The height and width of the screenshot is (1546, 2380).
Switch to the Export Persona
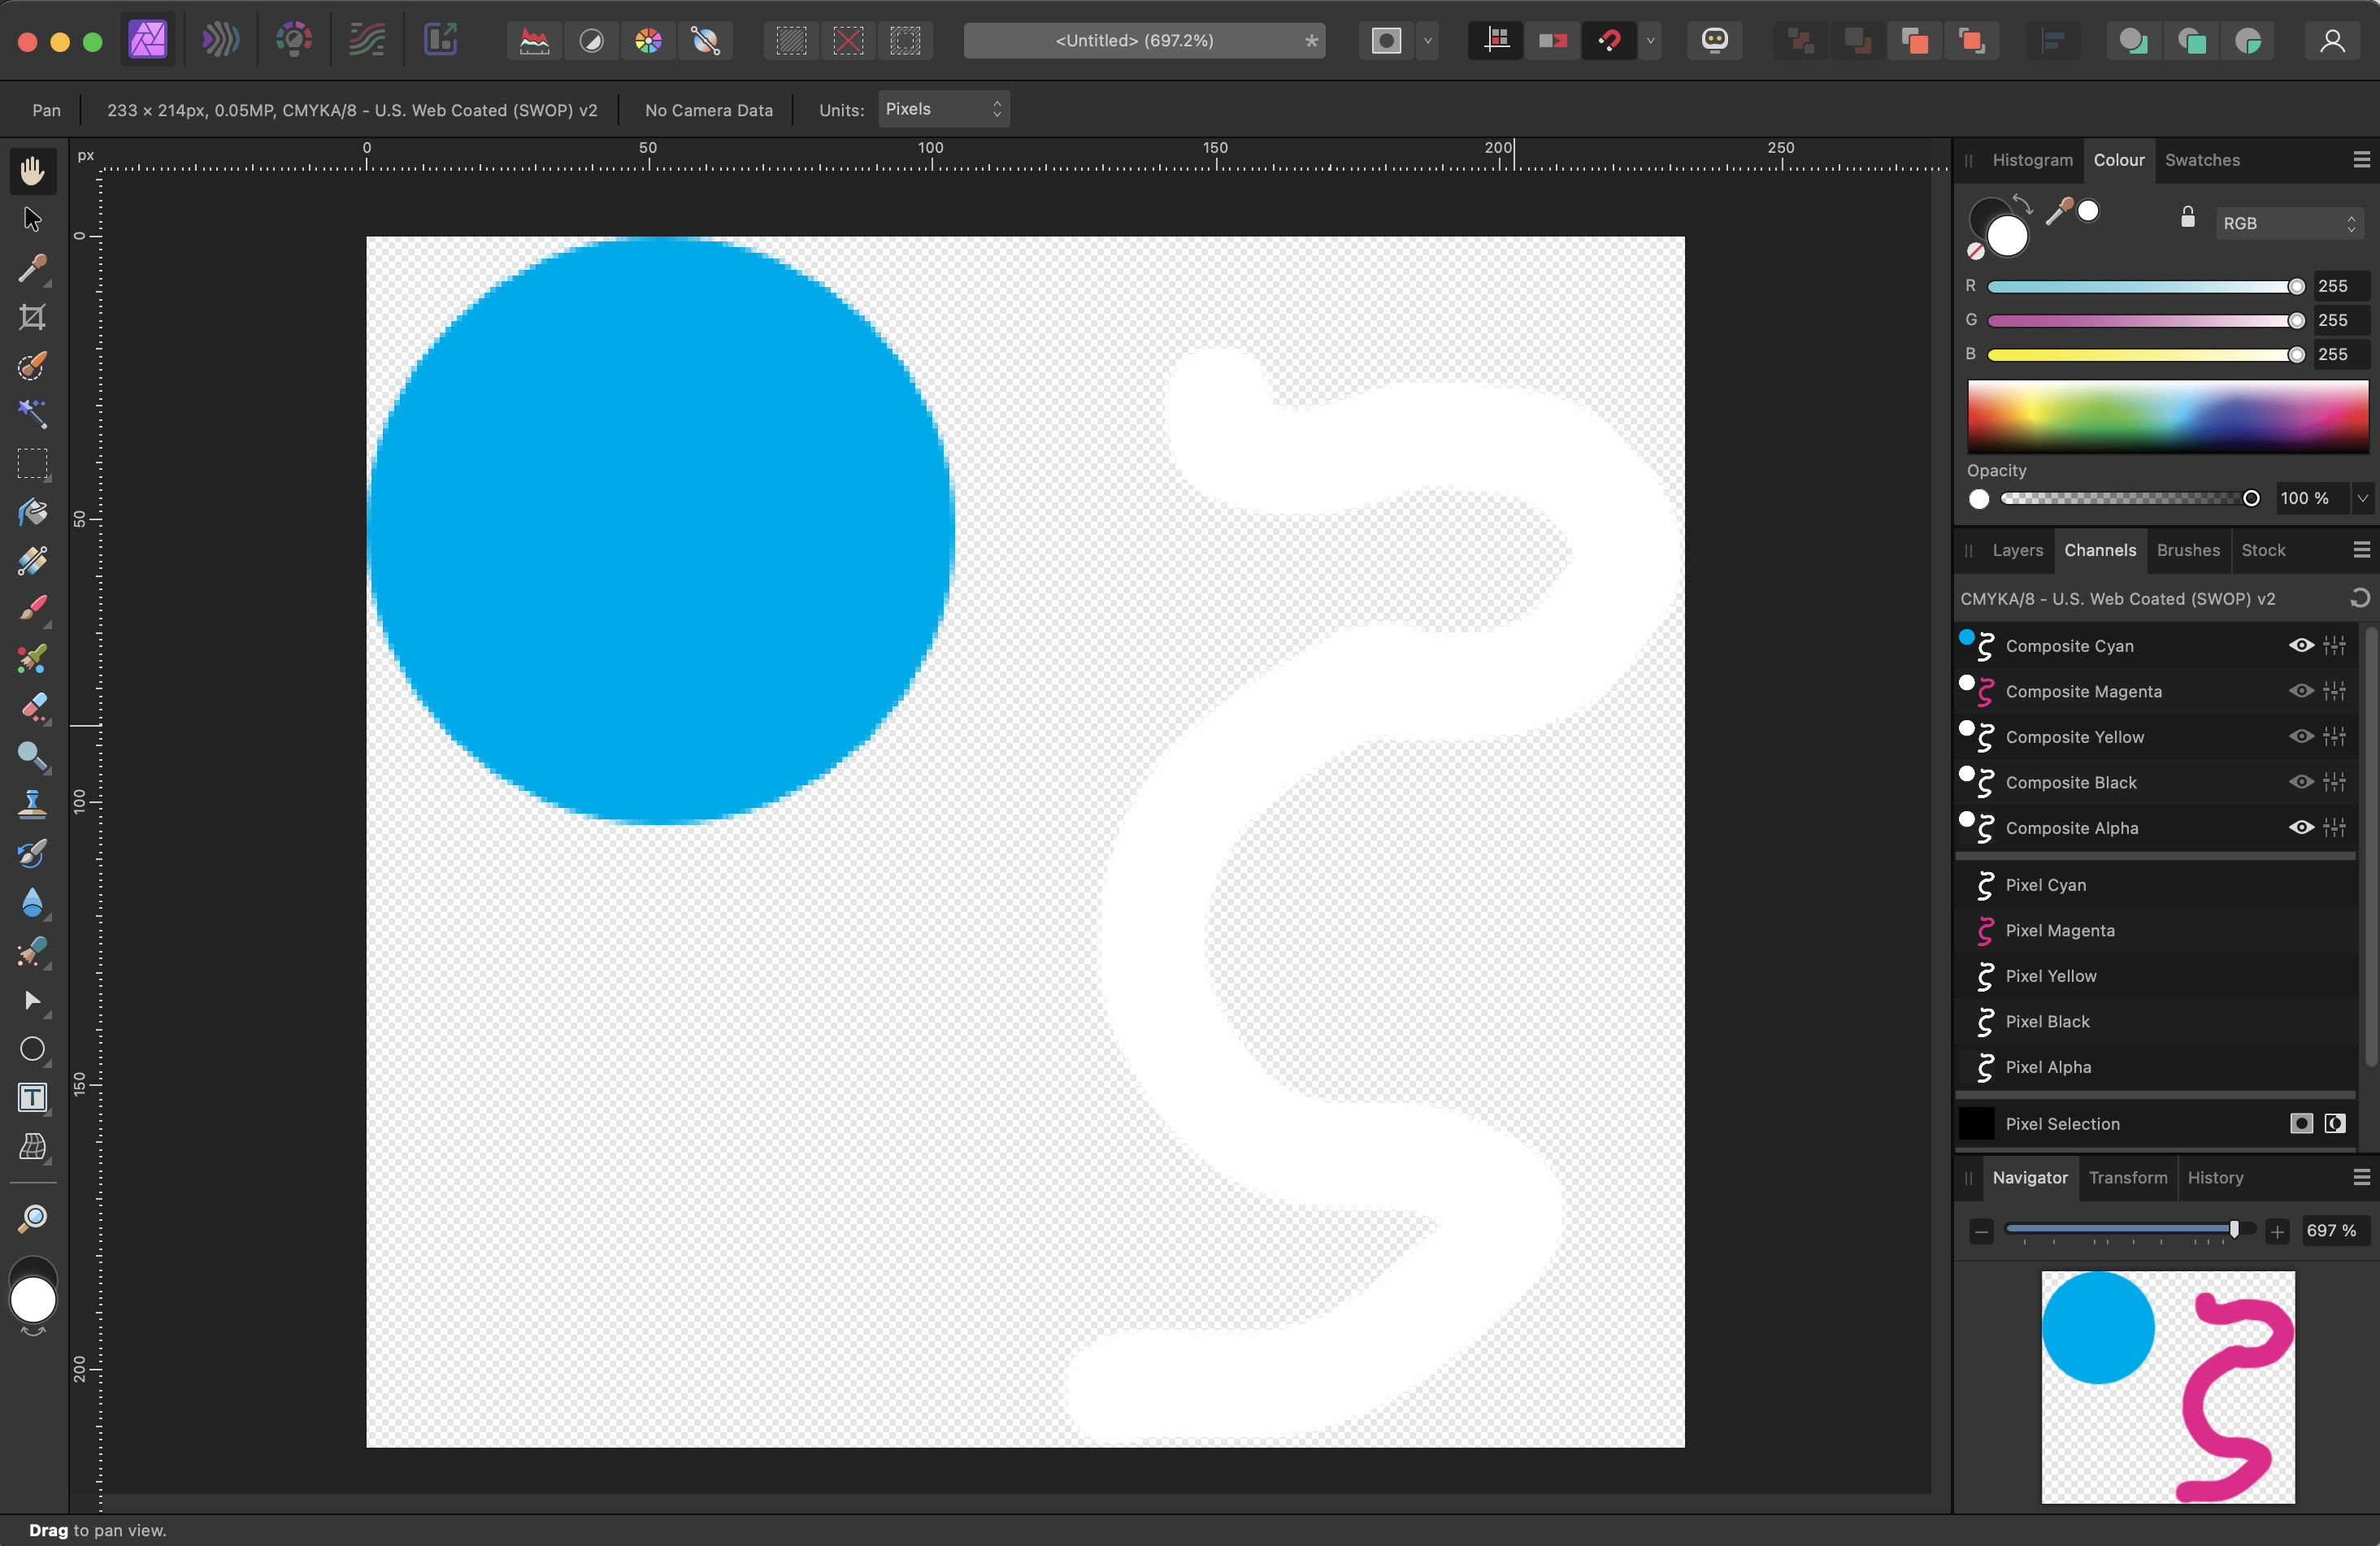pyautogui.click(x=440, y=40)
